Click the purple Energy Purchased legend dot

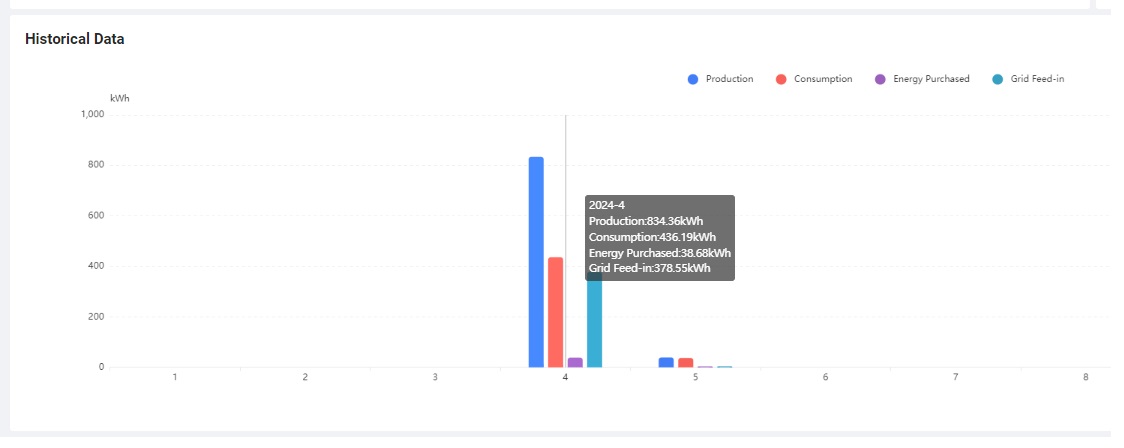pyautogui.click(x=880, y=79)
